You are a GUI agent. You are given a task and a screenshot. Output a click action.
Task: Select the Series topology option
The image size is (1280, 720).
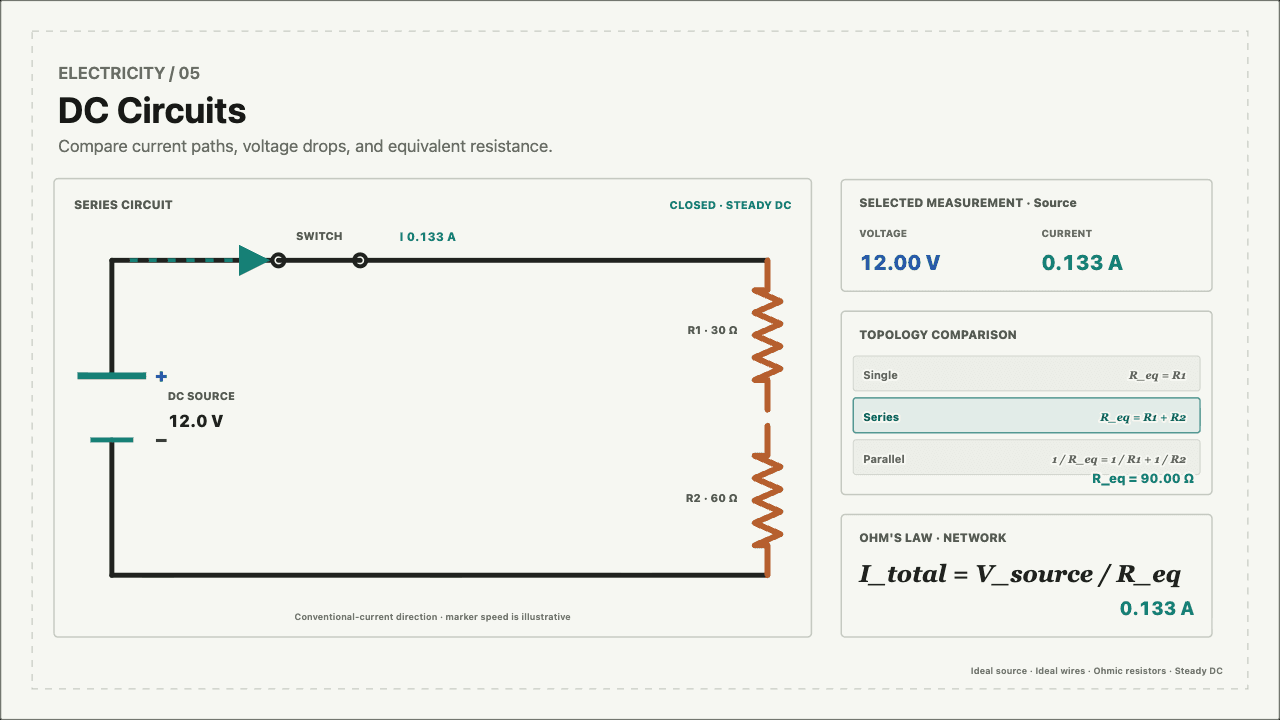point(1026,416)
